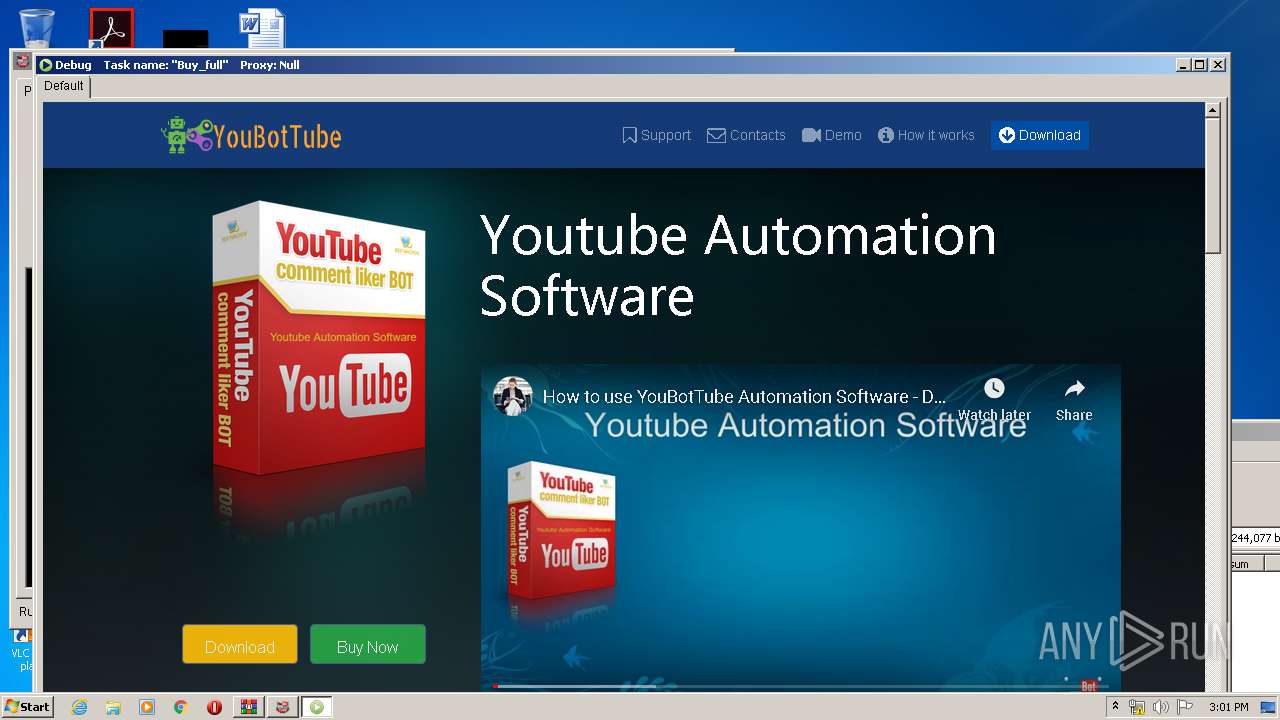Open the Contacts page link
Screen dimensions: 1280x720
[746, 135]
